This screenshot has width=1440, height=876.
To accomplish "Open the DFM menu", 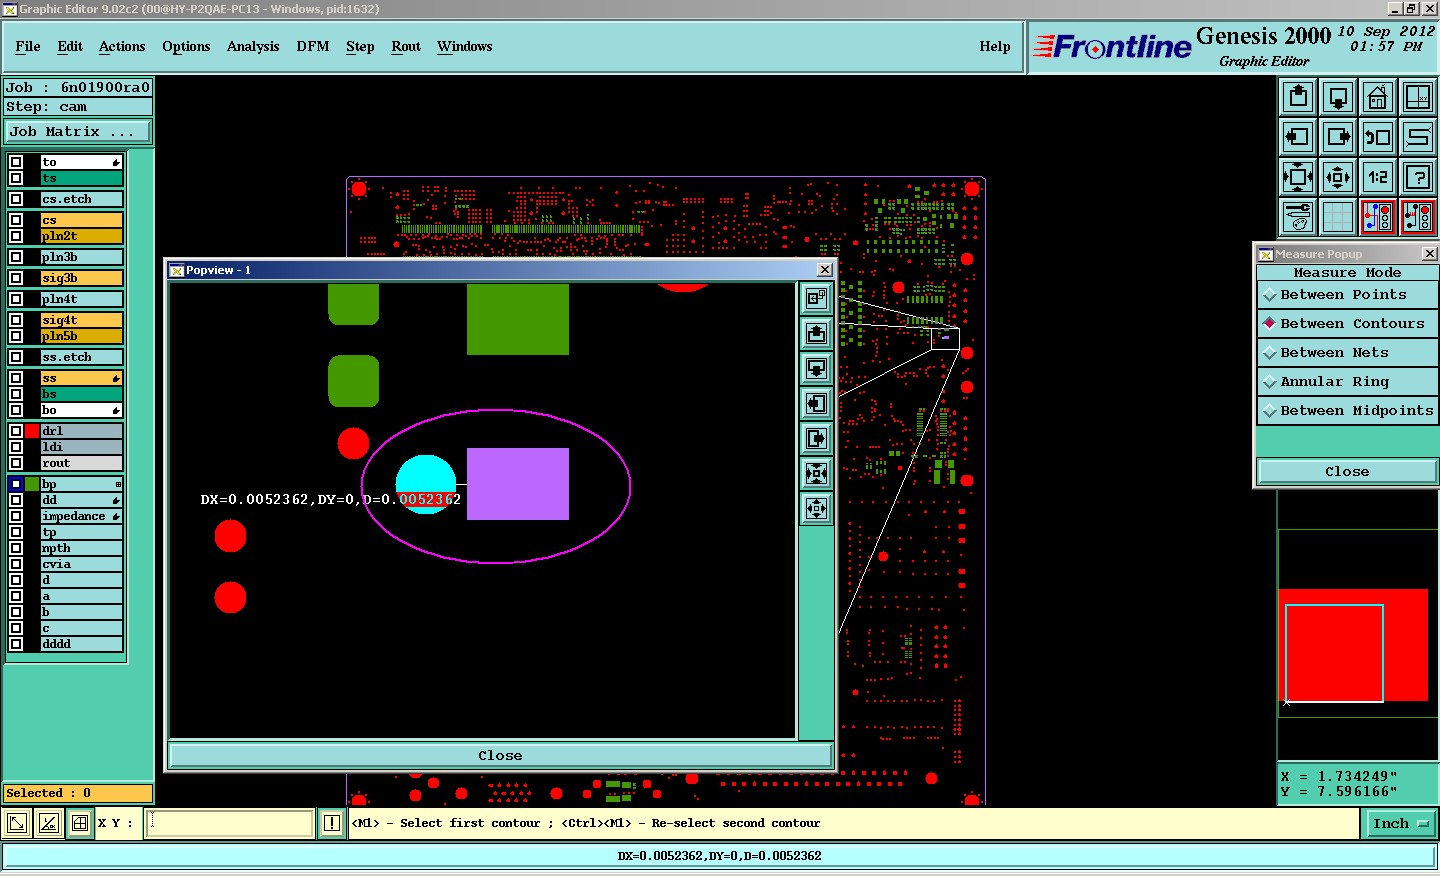I will (x=313, y=46).
